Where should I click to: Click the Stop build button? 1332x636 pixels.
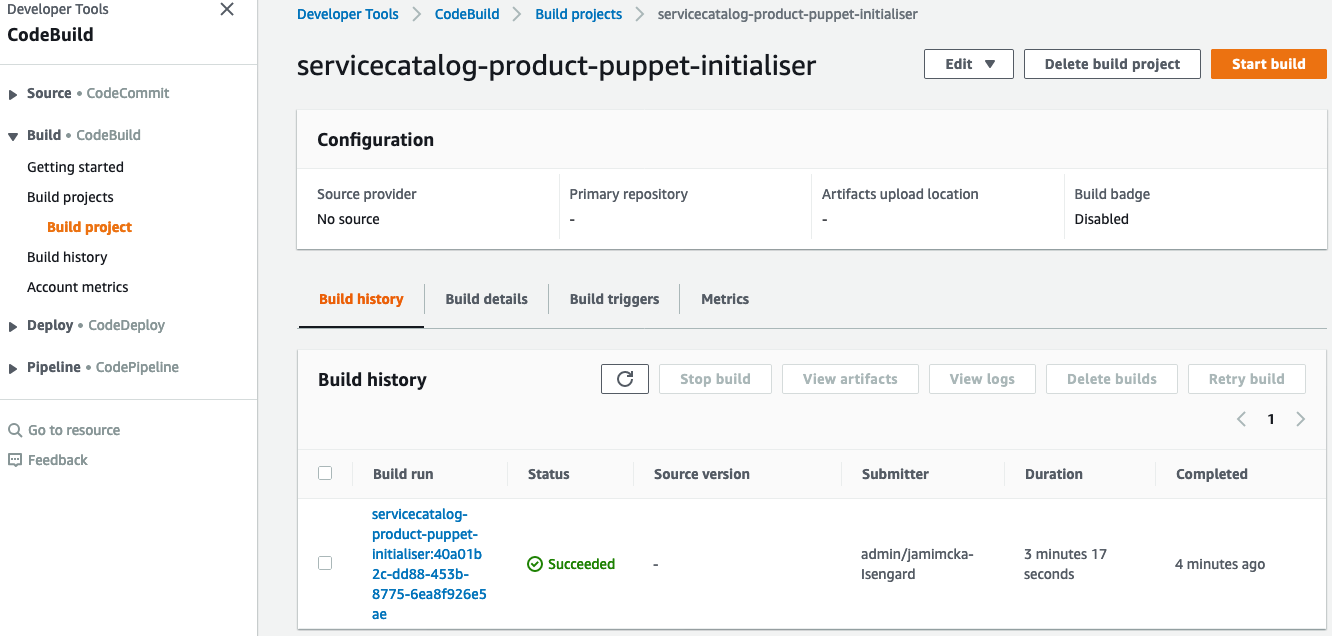715,379
